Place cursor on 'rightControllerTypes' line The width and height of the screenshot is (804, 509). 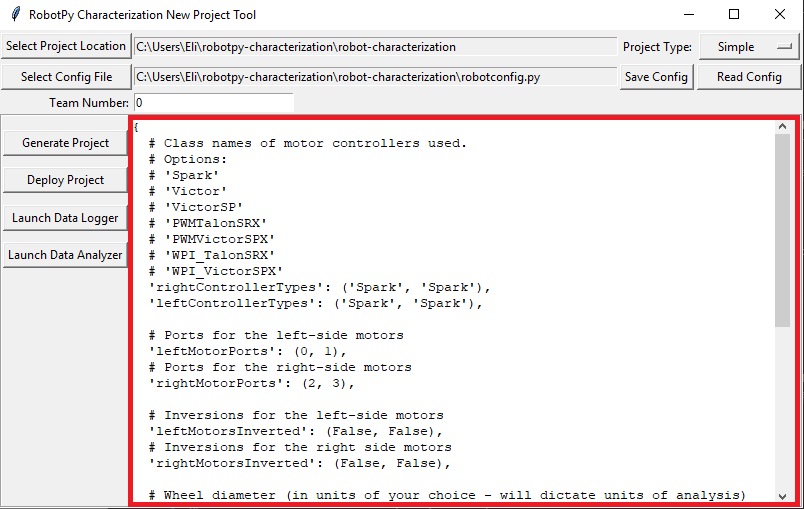coord(319,287)
